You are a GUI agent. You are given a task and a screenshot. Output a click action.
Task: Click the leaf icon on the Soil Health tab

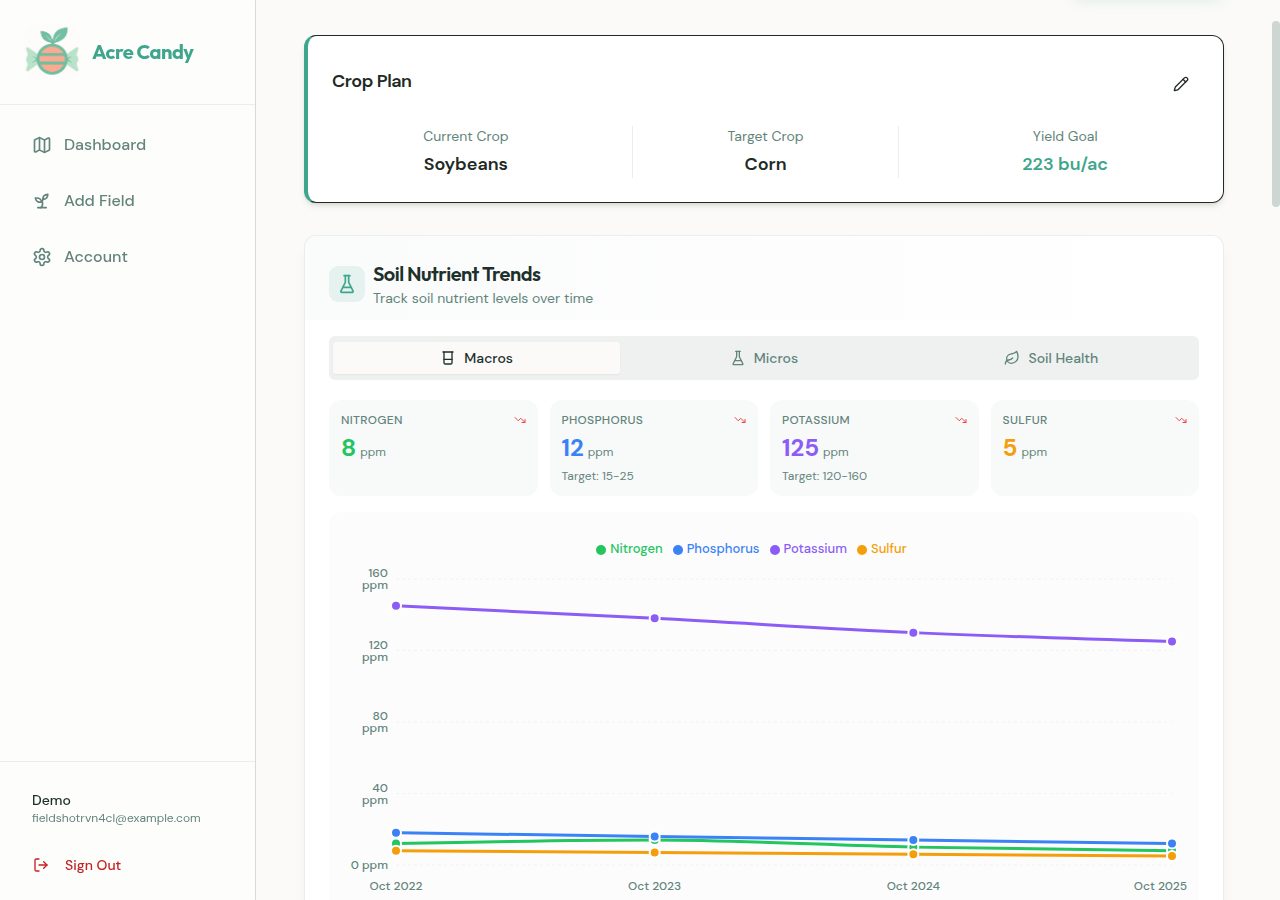[1012, 358]
